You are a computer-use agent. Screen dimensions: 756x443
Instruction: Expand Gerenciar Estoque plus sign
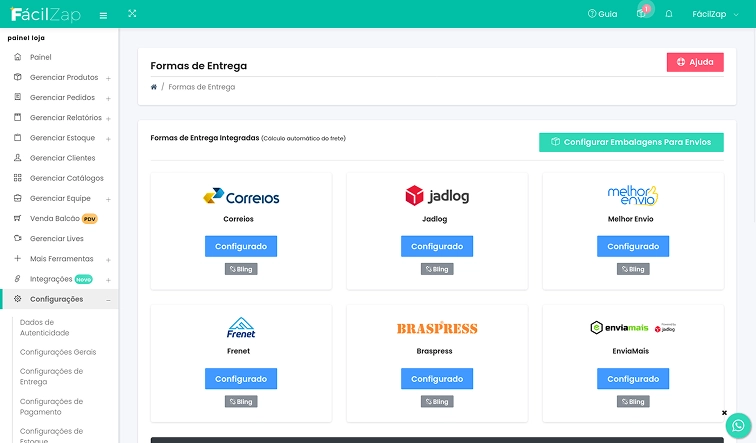(x=108, y=139)
